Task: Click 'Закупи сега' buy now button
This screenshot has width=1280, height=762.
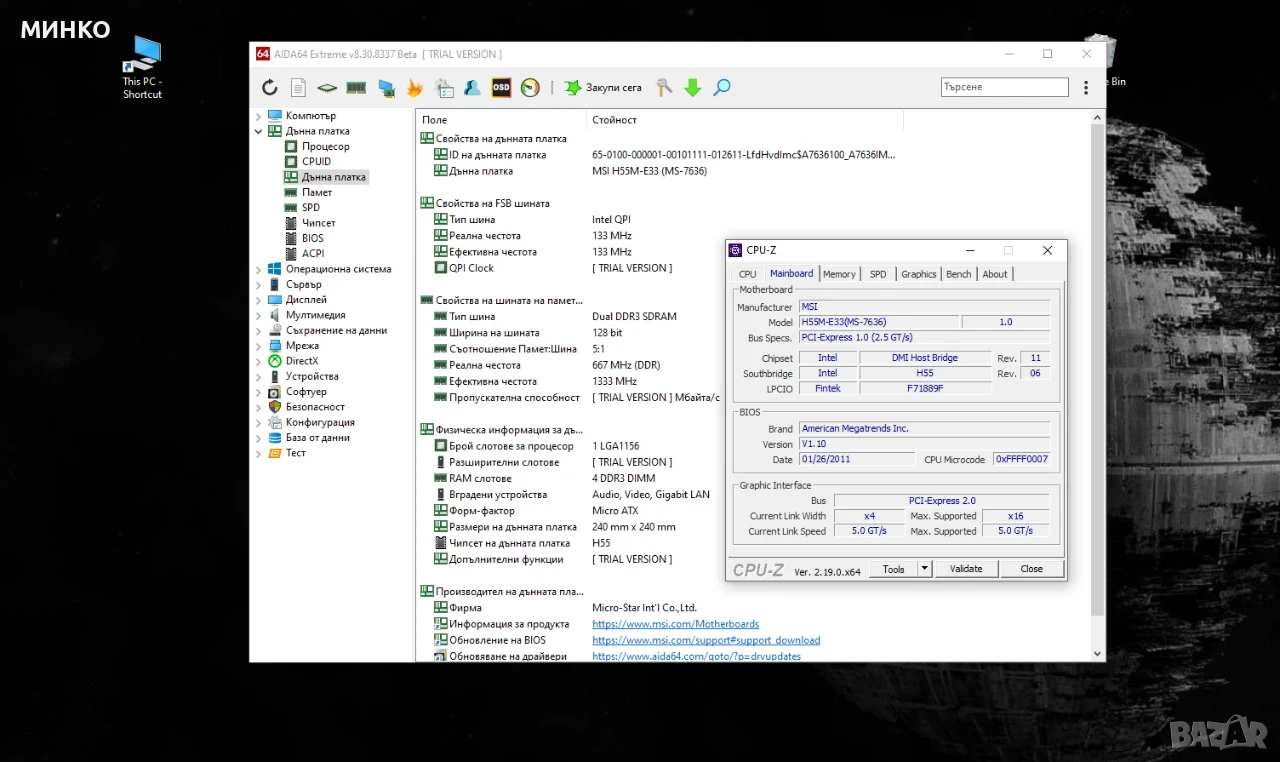Action: [x=602, y=88]
